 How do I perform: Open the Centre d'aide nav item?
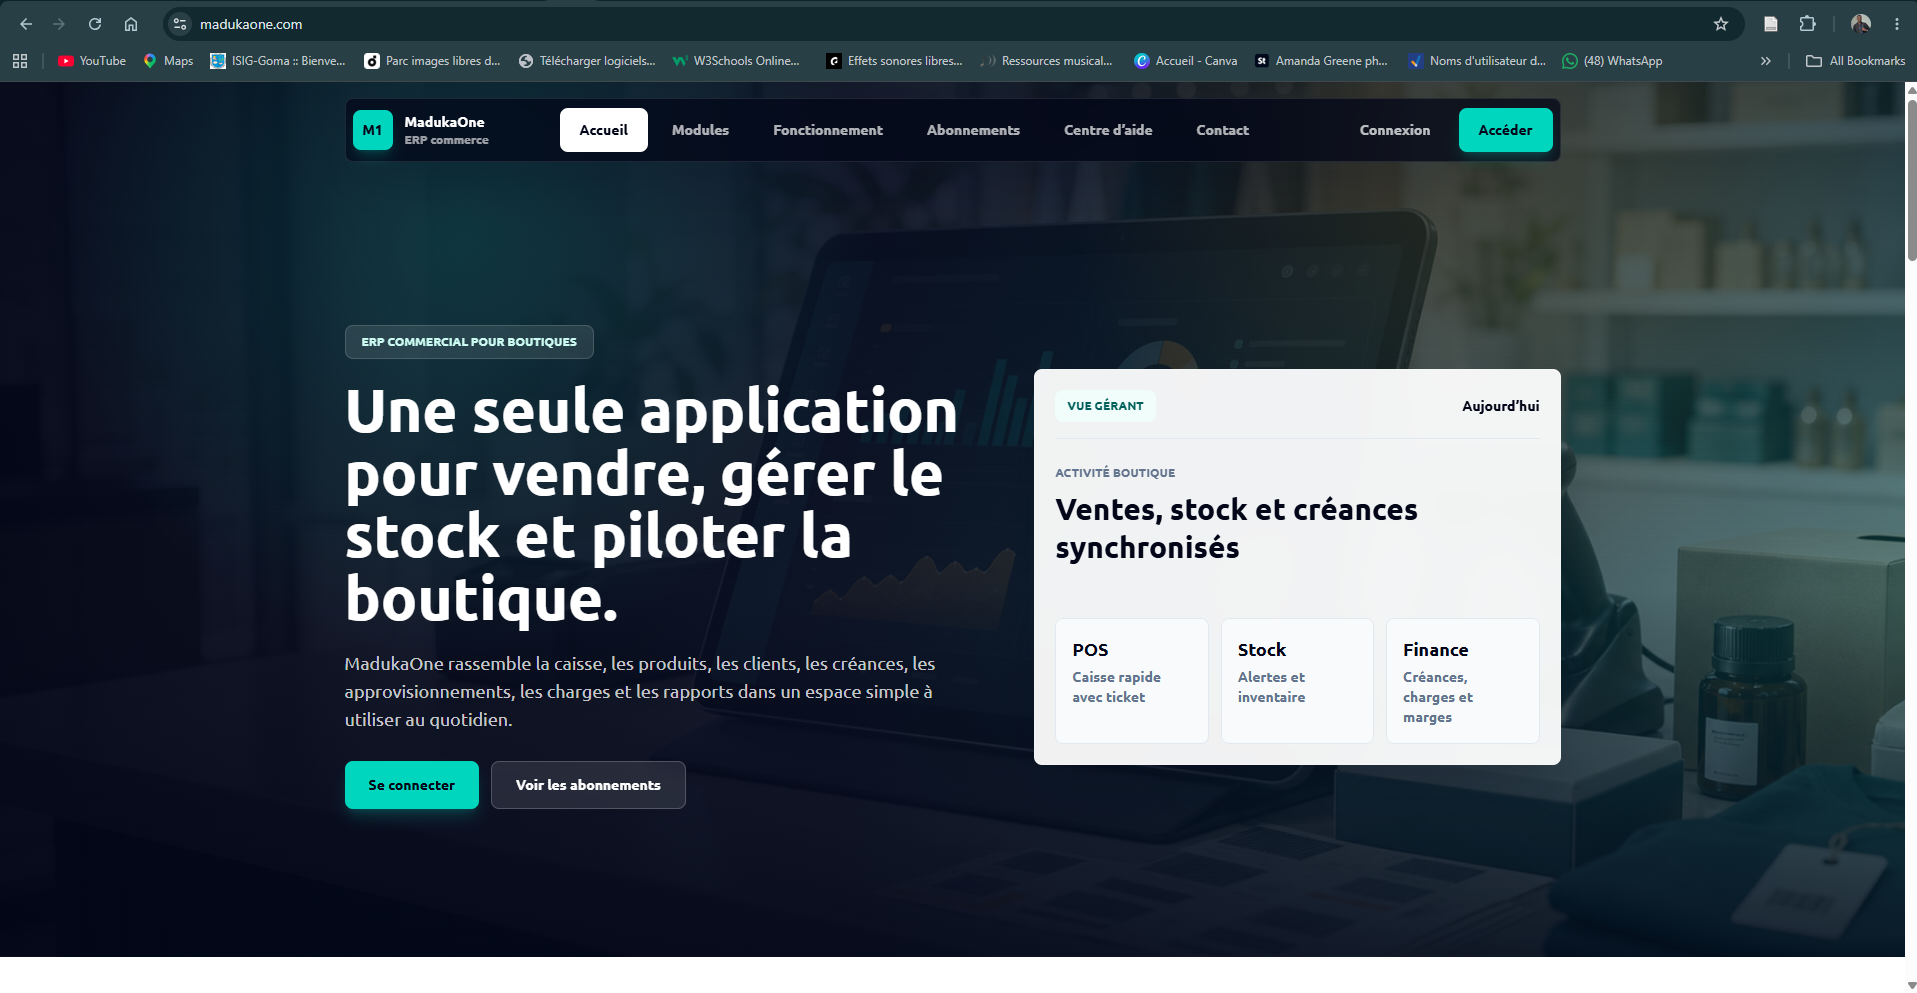click(1108, 130)
